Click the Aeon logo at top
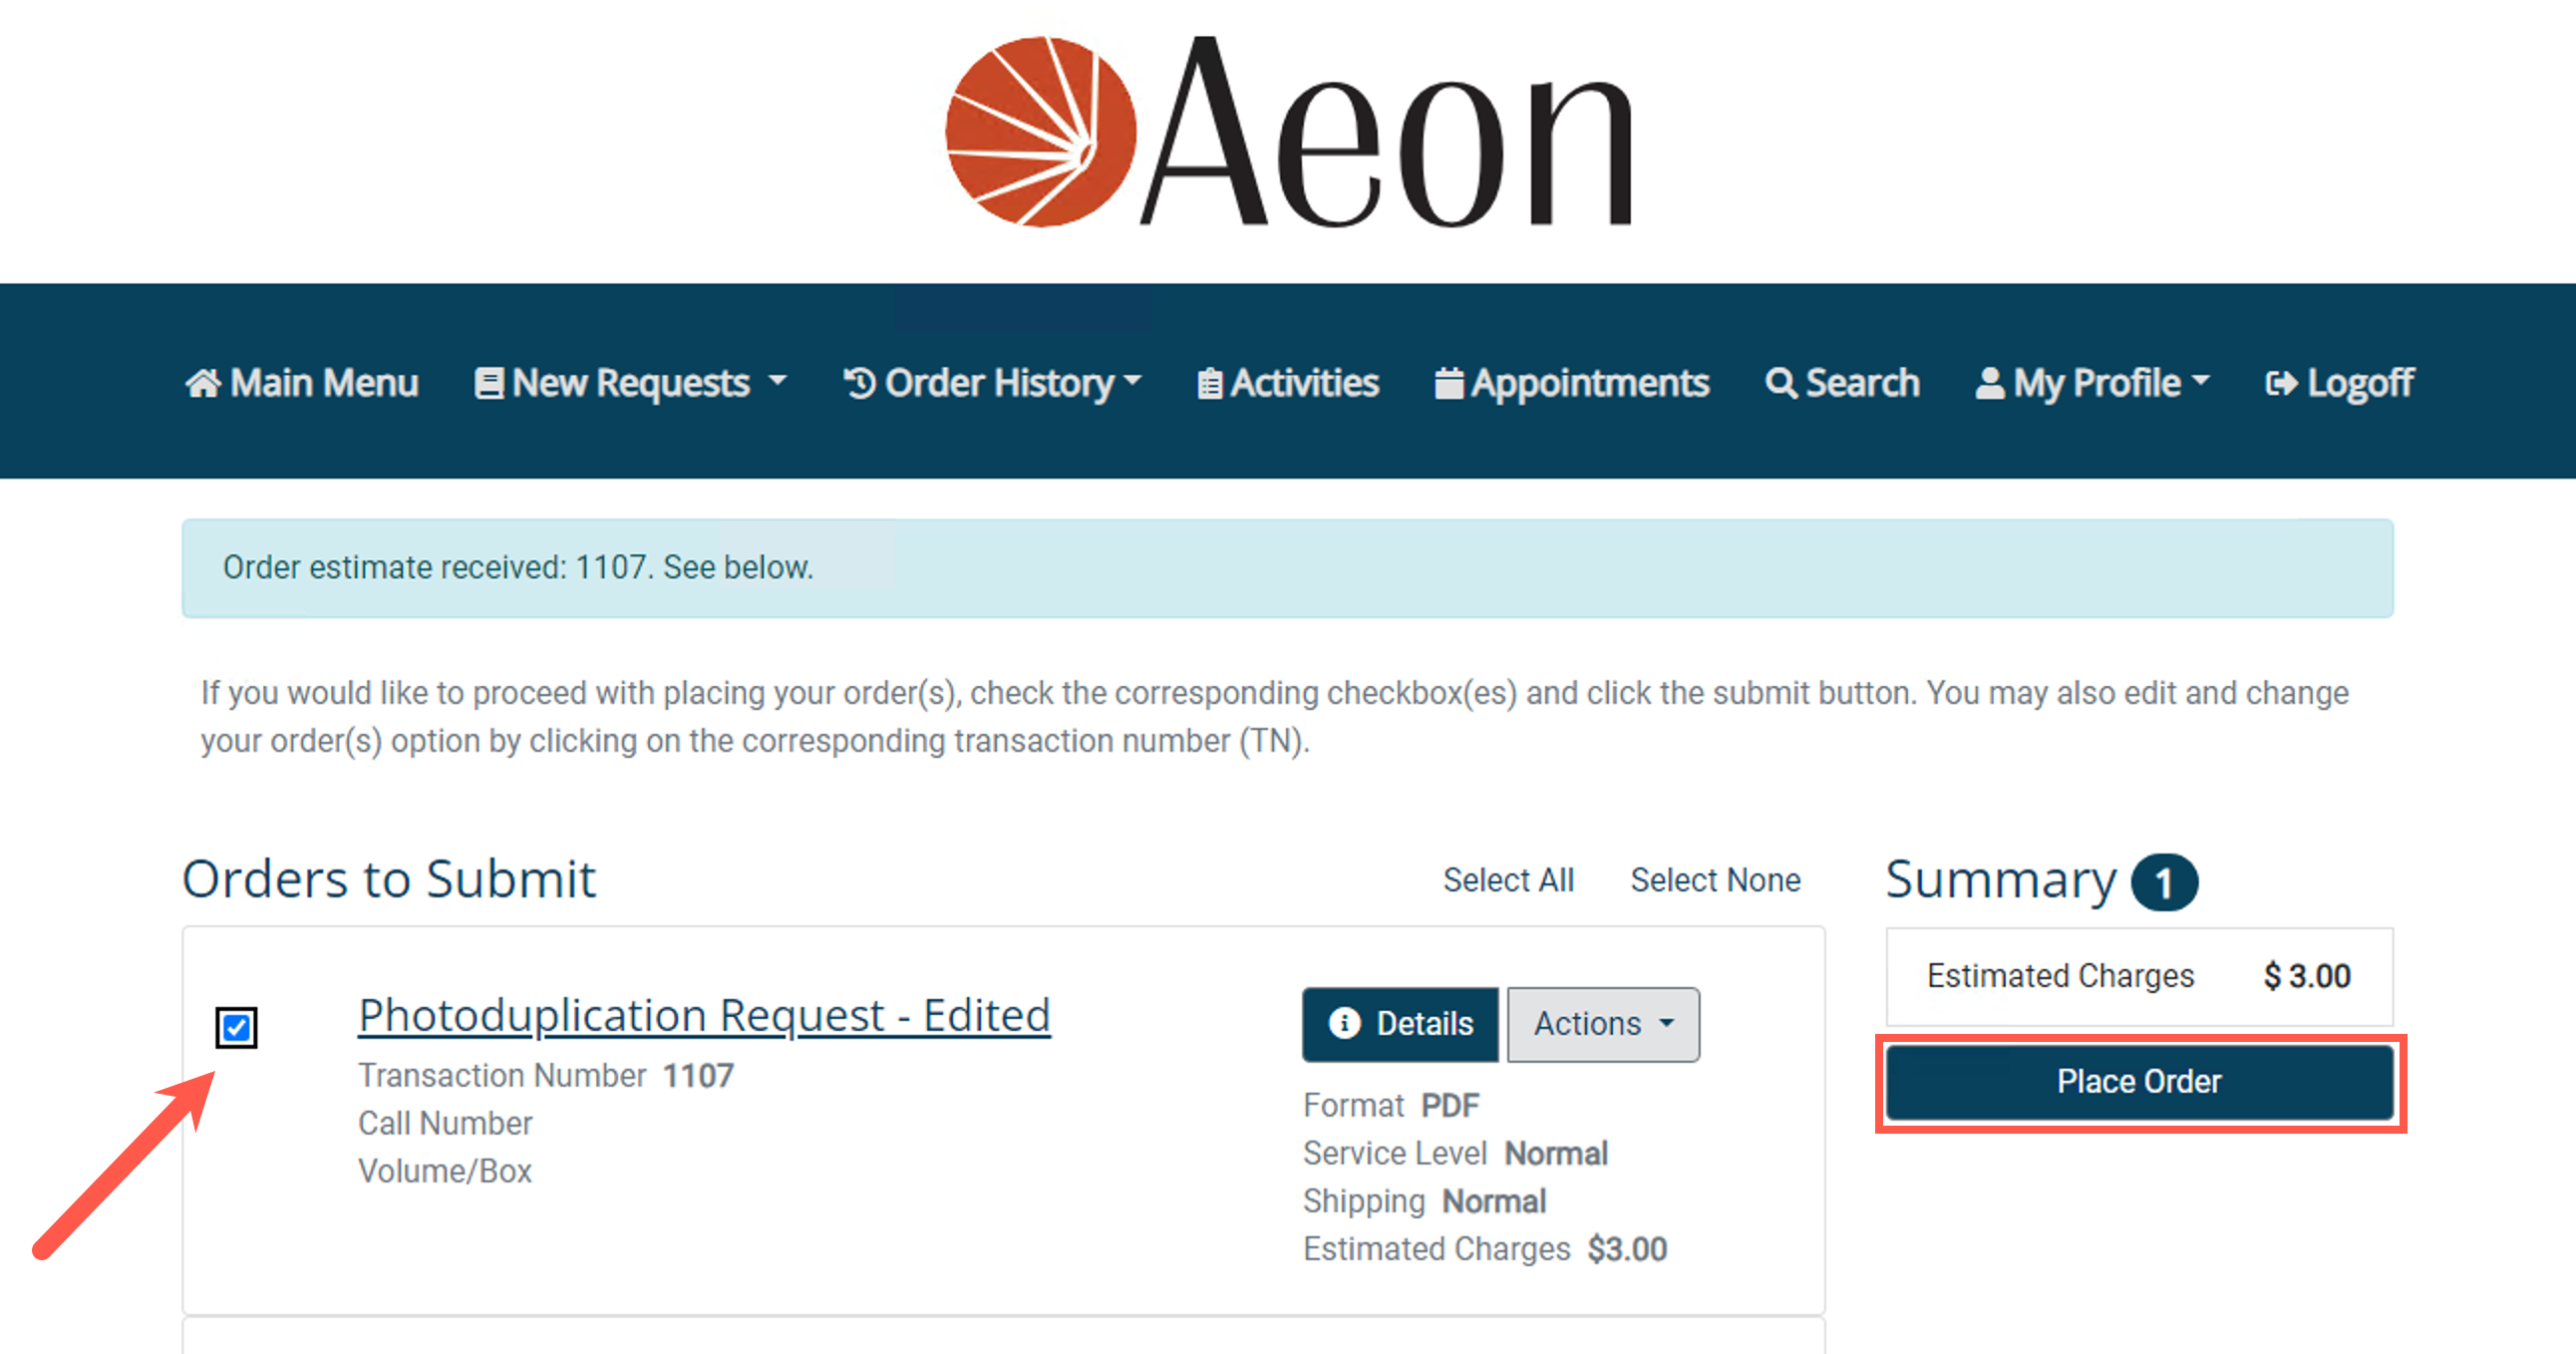Screen dimensions: 2576x1354 click(1288, 132)
